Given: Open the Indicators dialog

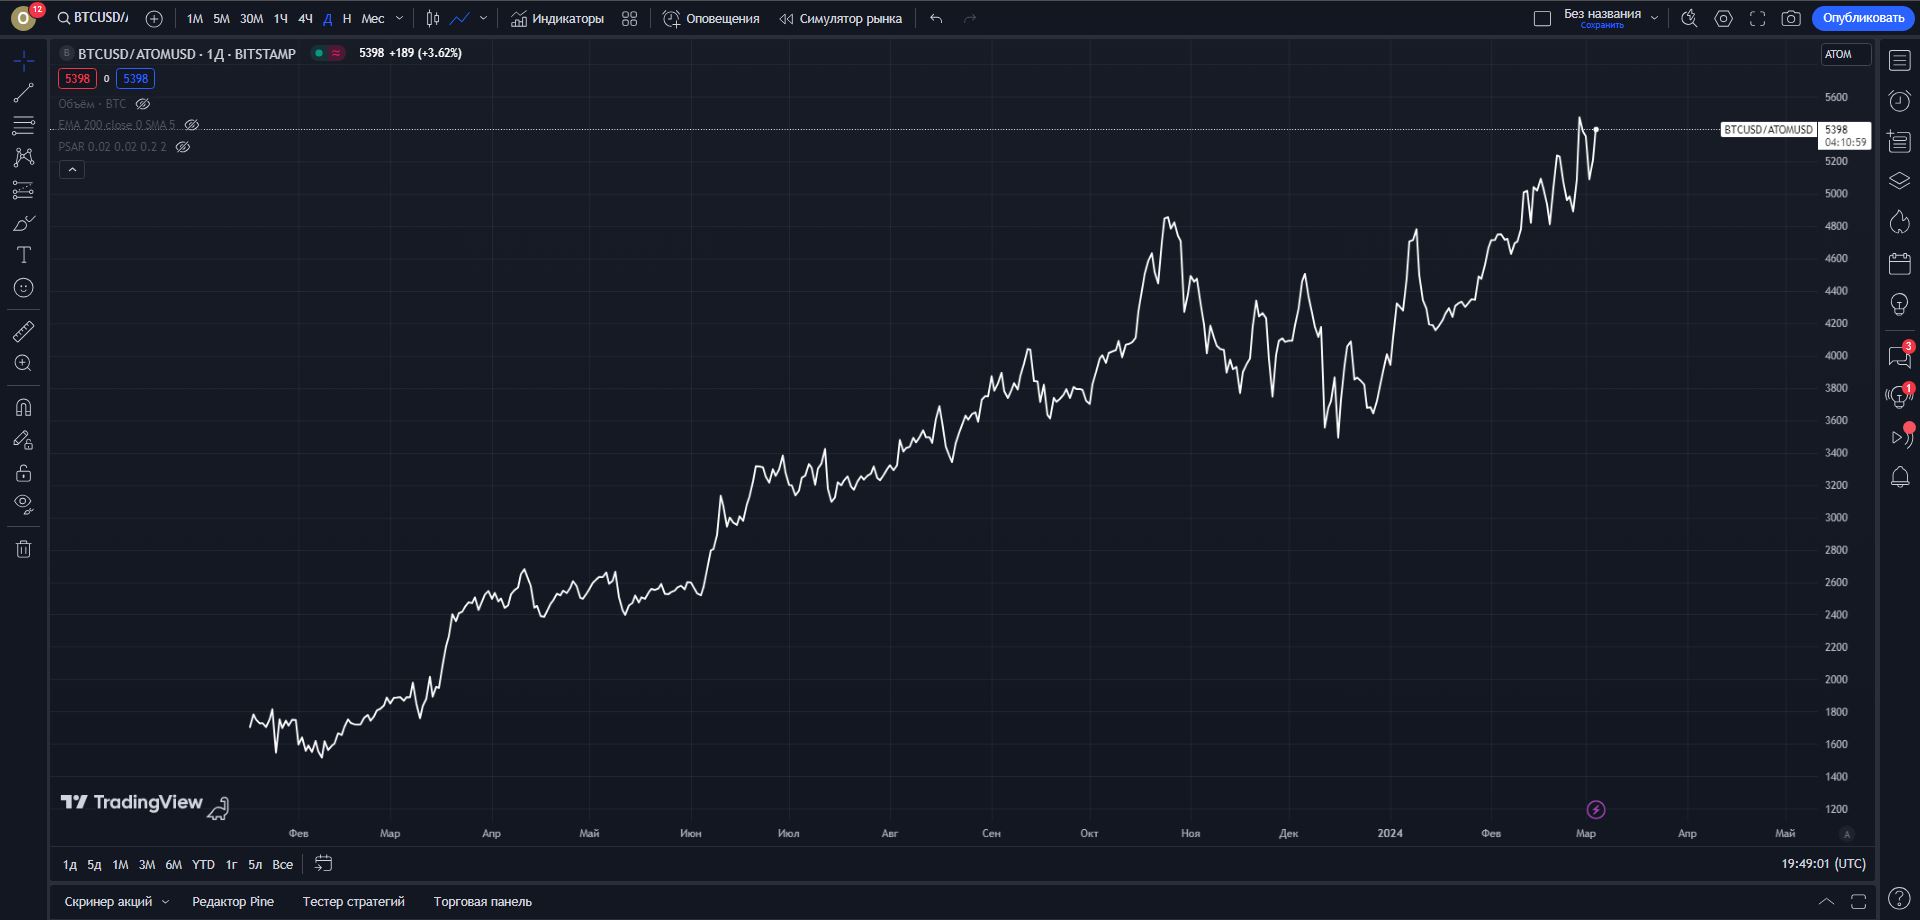Looking at the screenshot, I should [x=557, y=18].
